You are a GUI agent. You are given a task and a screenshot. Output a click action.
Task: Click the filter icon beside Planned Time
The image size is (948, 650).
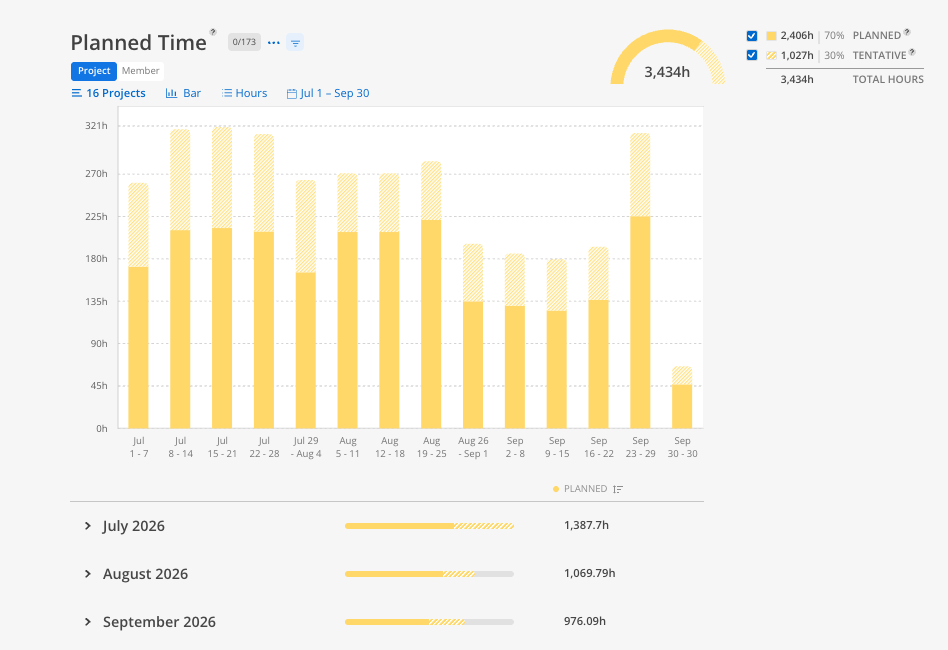[295, 43]
